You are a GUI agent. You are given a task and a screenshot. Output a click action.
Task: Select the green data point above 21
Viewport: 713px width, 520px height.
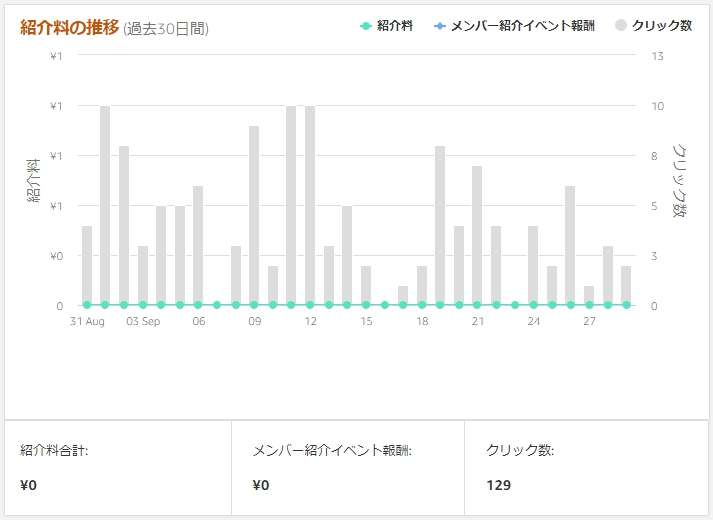(x=477, y=305)
